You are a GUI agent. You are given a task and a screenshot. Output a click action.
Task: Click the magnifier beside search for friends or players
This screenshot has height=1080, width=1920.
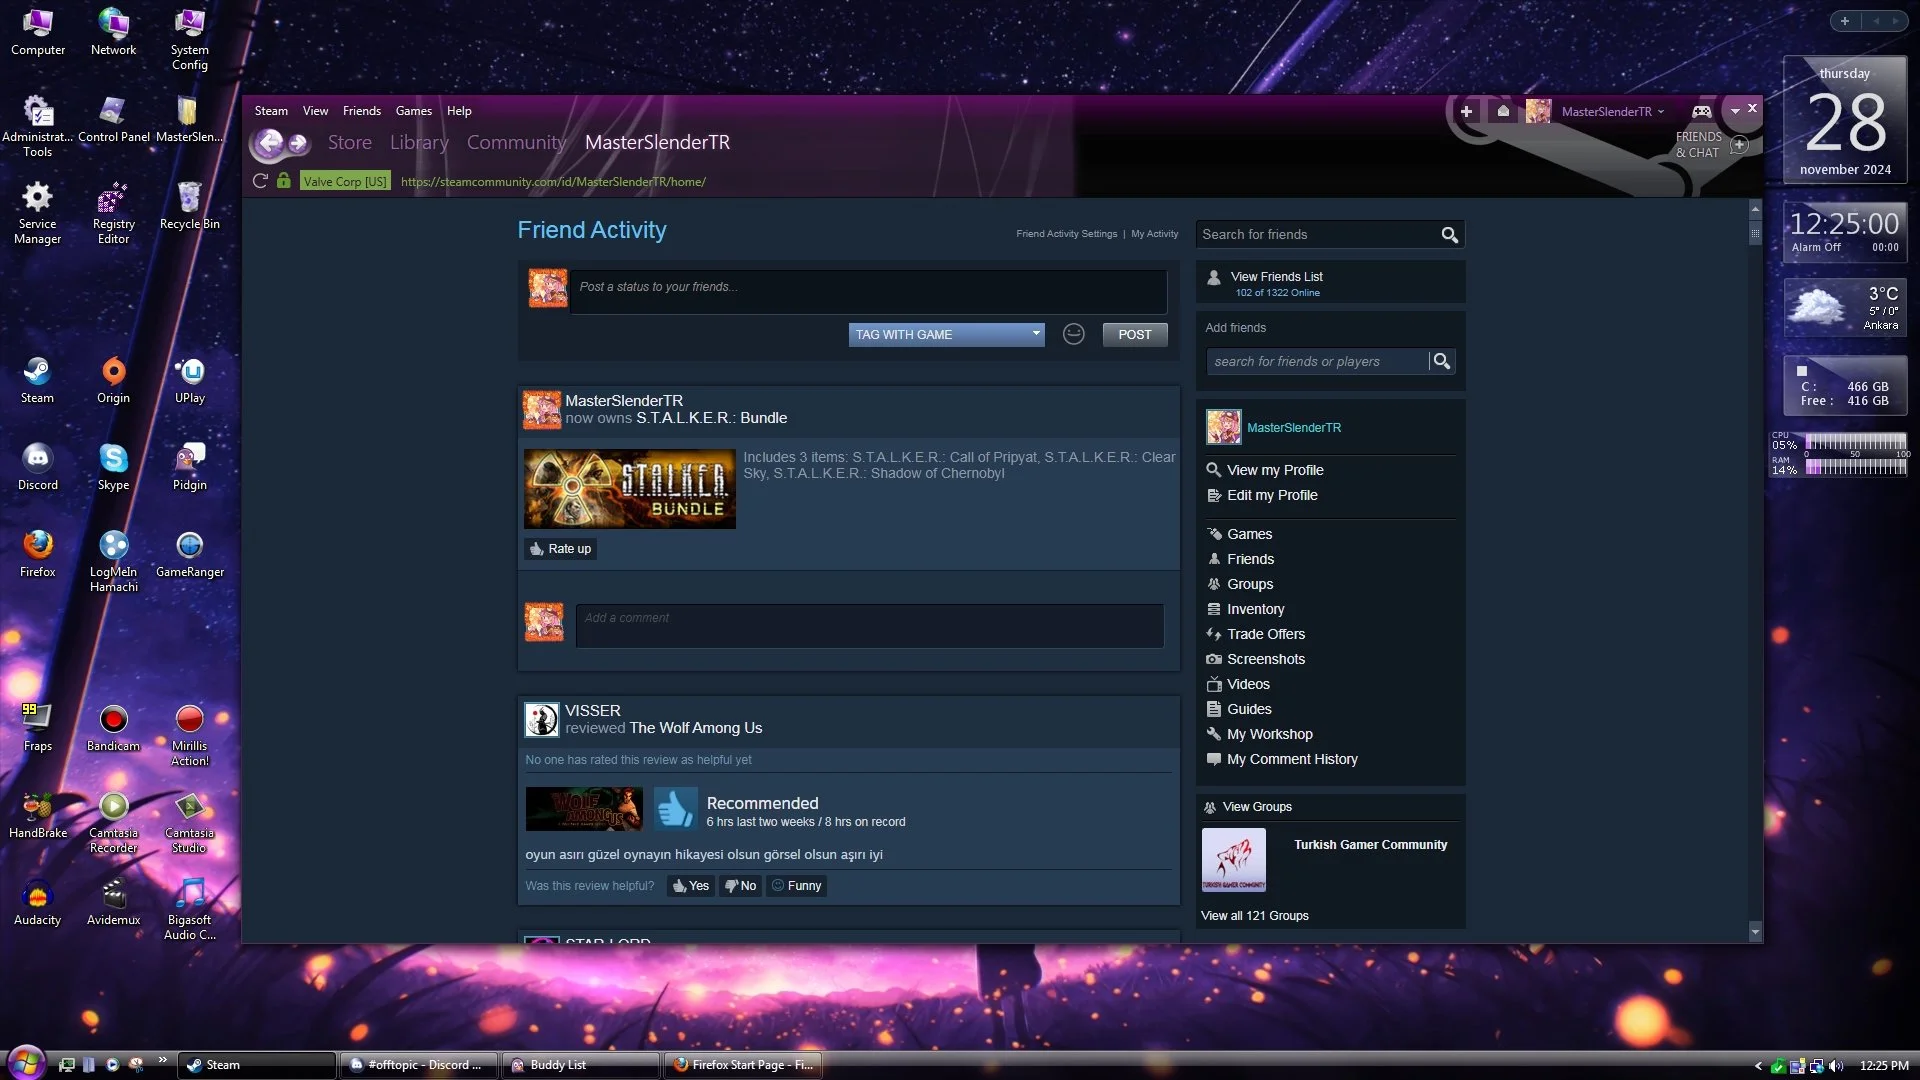(1441, 361)
